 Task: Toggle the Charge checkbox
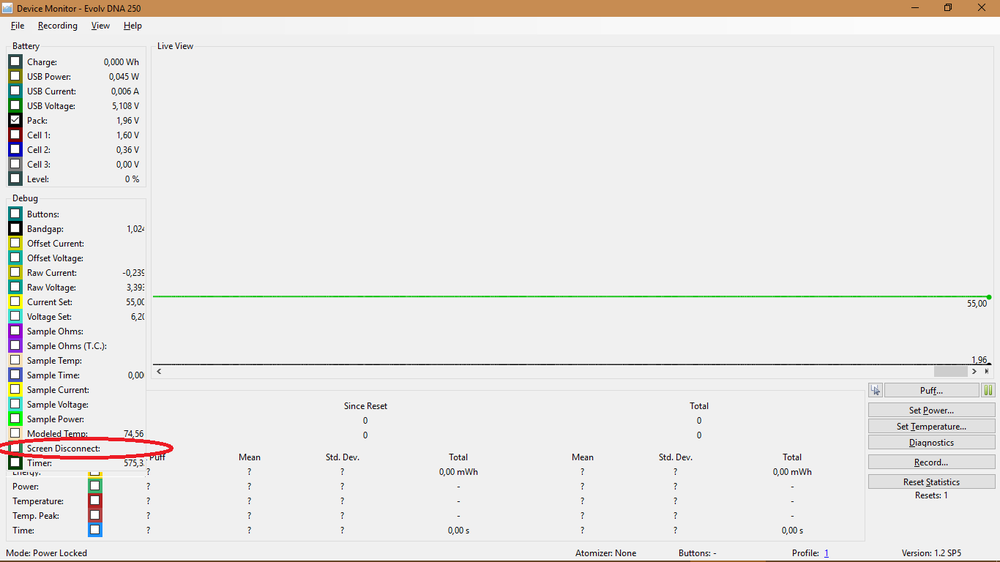click(x=15, y=62)
